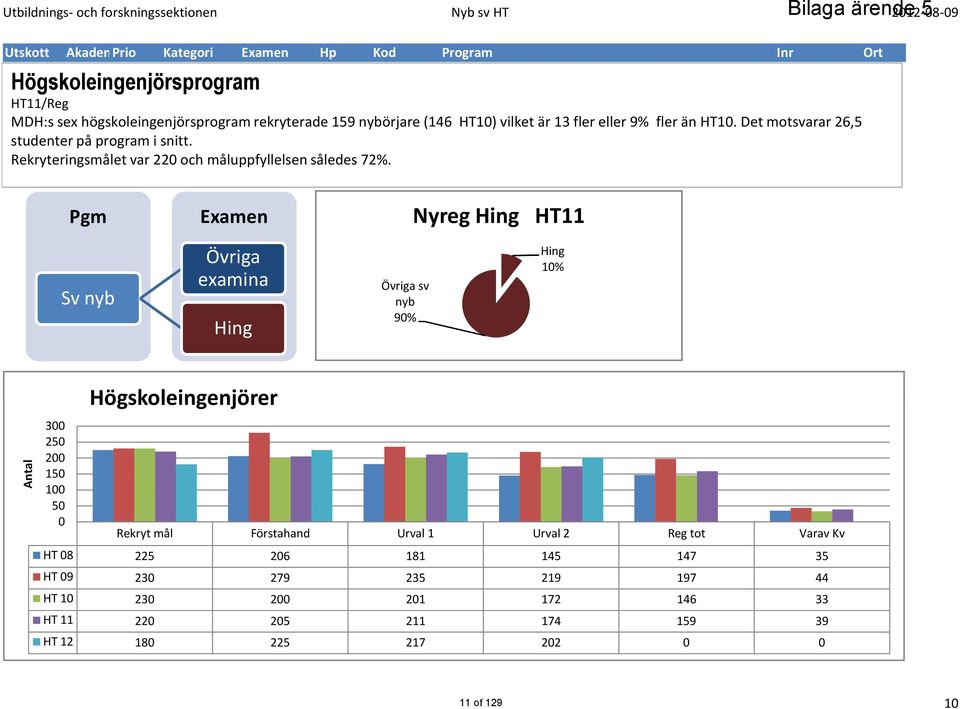The image size is (960, 709).
Task: Click the Nyreg Hing HT11 chart title
Action: 498,216
